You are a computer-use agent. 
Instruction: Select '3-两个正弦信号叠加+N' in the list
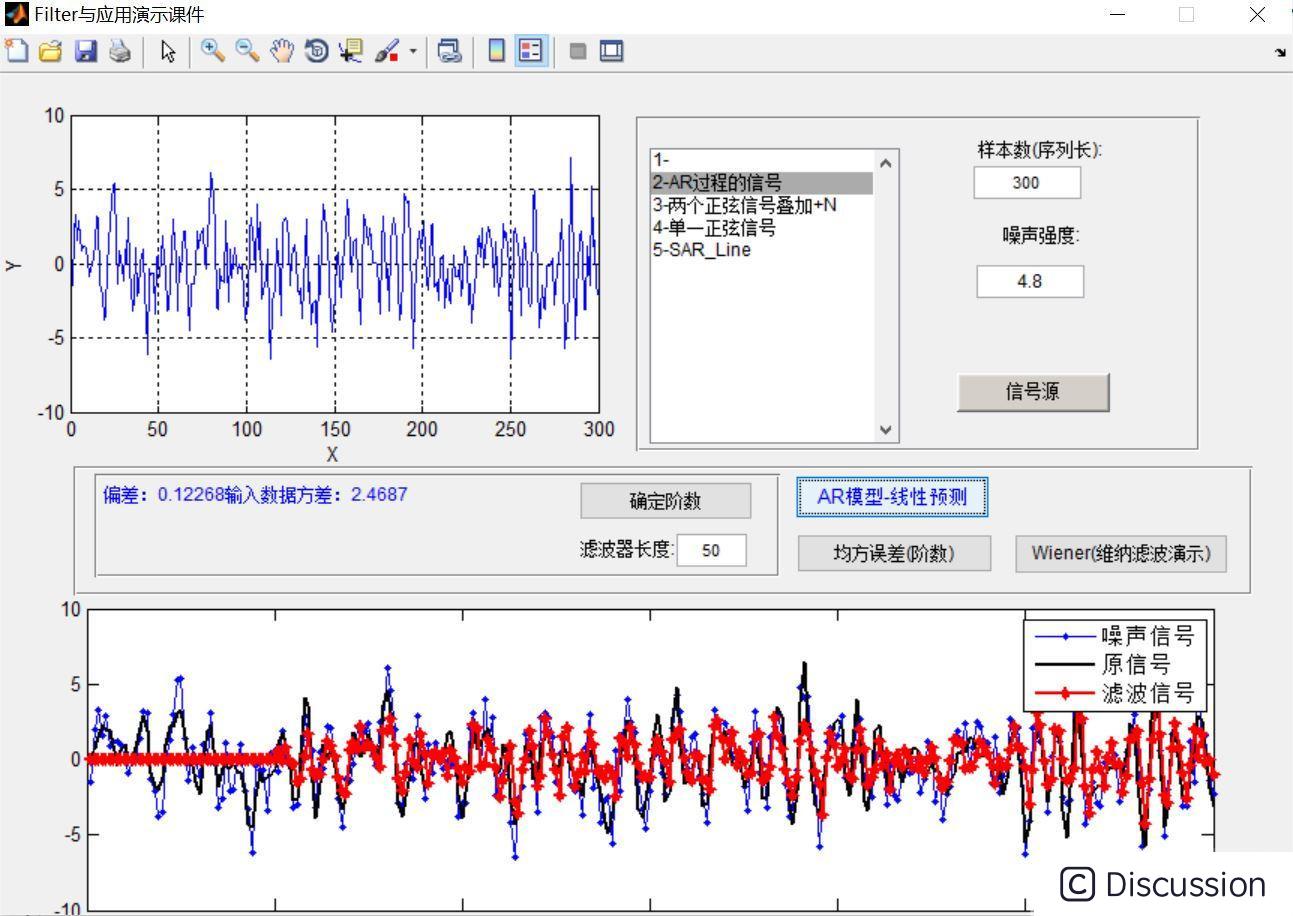(763, 205)
